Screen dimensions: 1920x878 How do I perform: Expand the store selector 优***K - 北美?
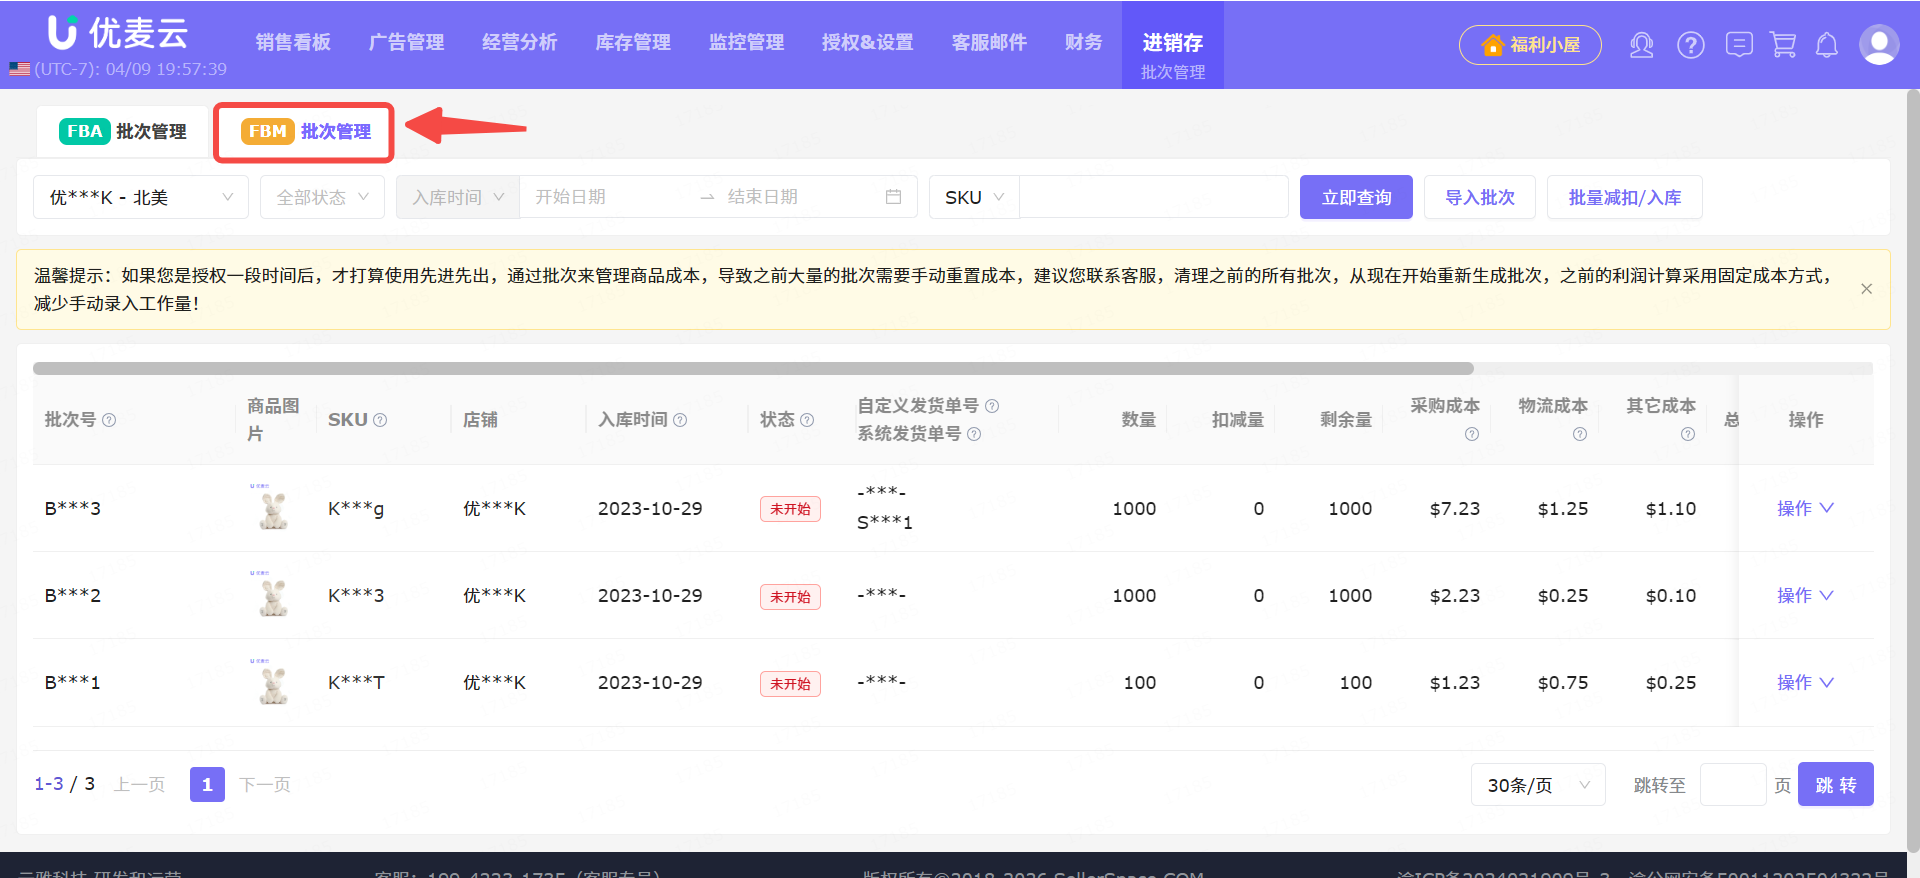pyautogui.click(x=141, y=197)
